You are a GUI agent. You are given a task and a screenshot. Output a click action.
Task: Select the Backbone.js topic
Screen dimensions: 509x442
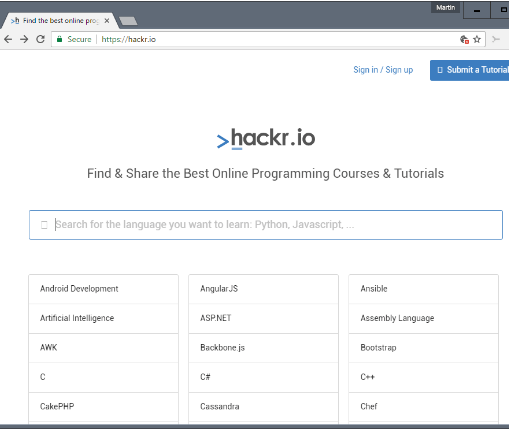[x=263, y=348]
